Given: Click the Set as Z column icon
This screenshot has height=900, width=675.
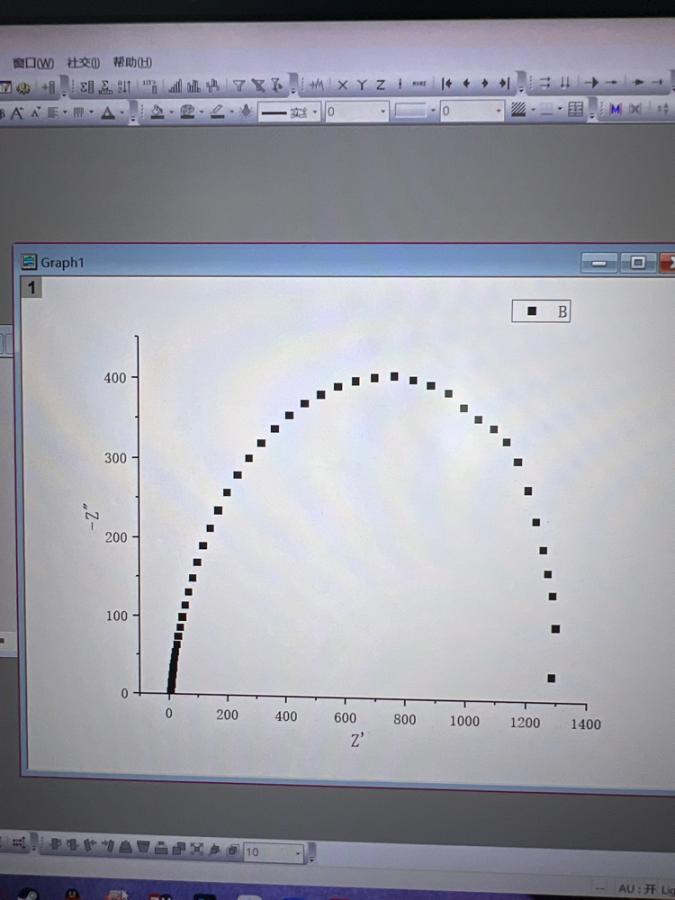Looking at the screenshot, I should click(x=380, y=85).
